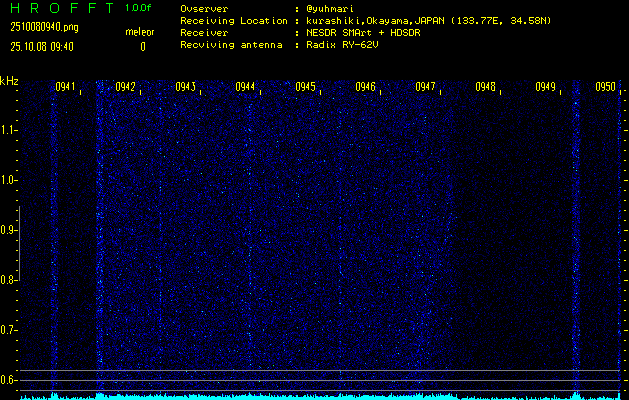Click the meteor count label
Viewport: 629px width, 400px height.
click(x=140, y=32)
